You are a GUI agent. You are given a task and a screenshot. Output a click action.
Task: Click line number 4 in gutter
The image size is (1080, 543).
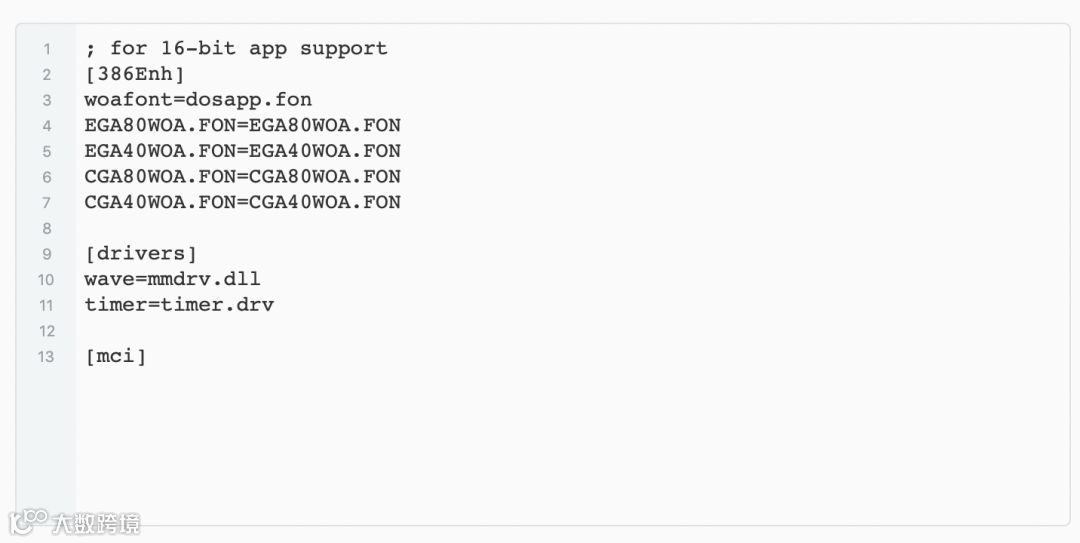(47, 126)
